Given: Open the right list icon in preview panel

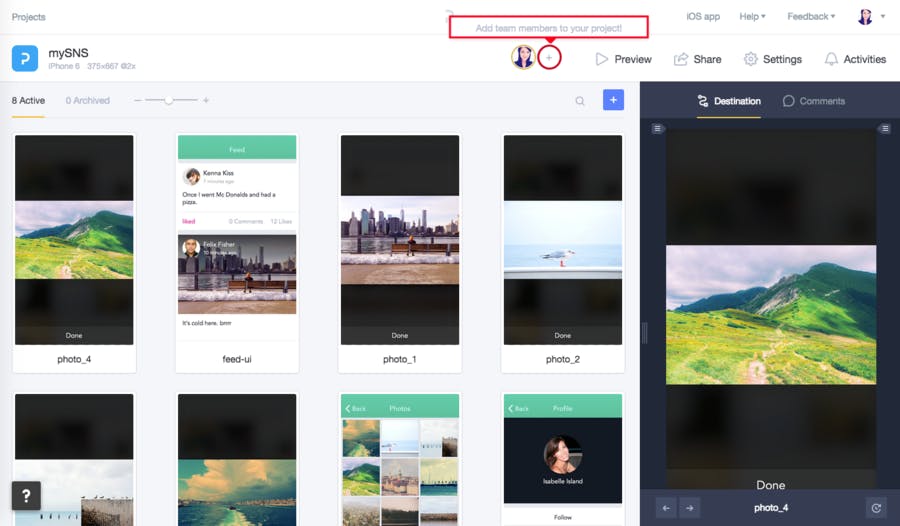Looking at the screenshot, I should click(x=885, y=129).
